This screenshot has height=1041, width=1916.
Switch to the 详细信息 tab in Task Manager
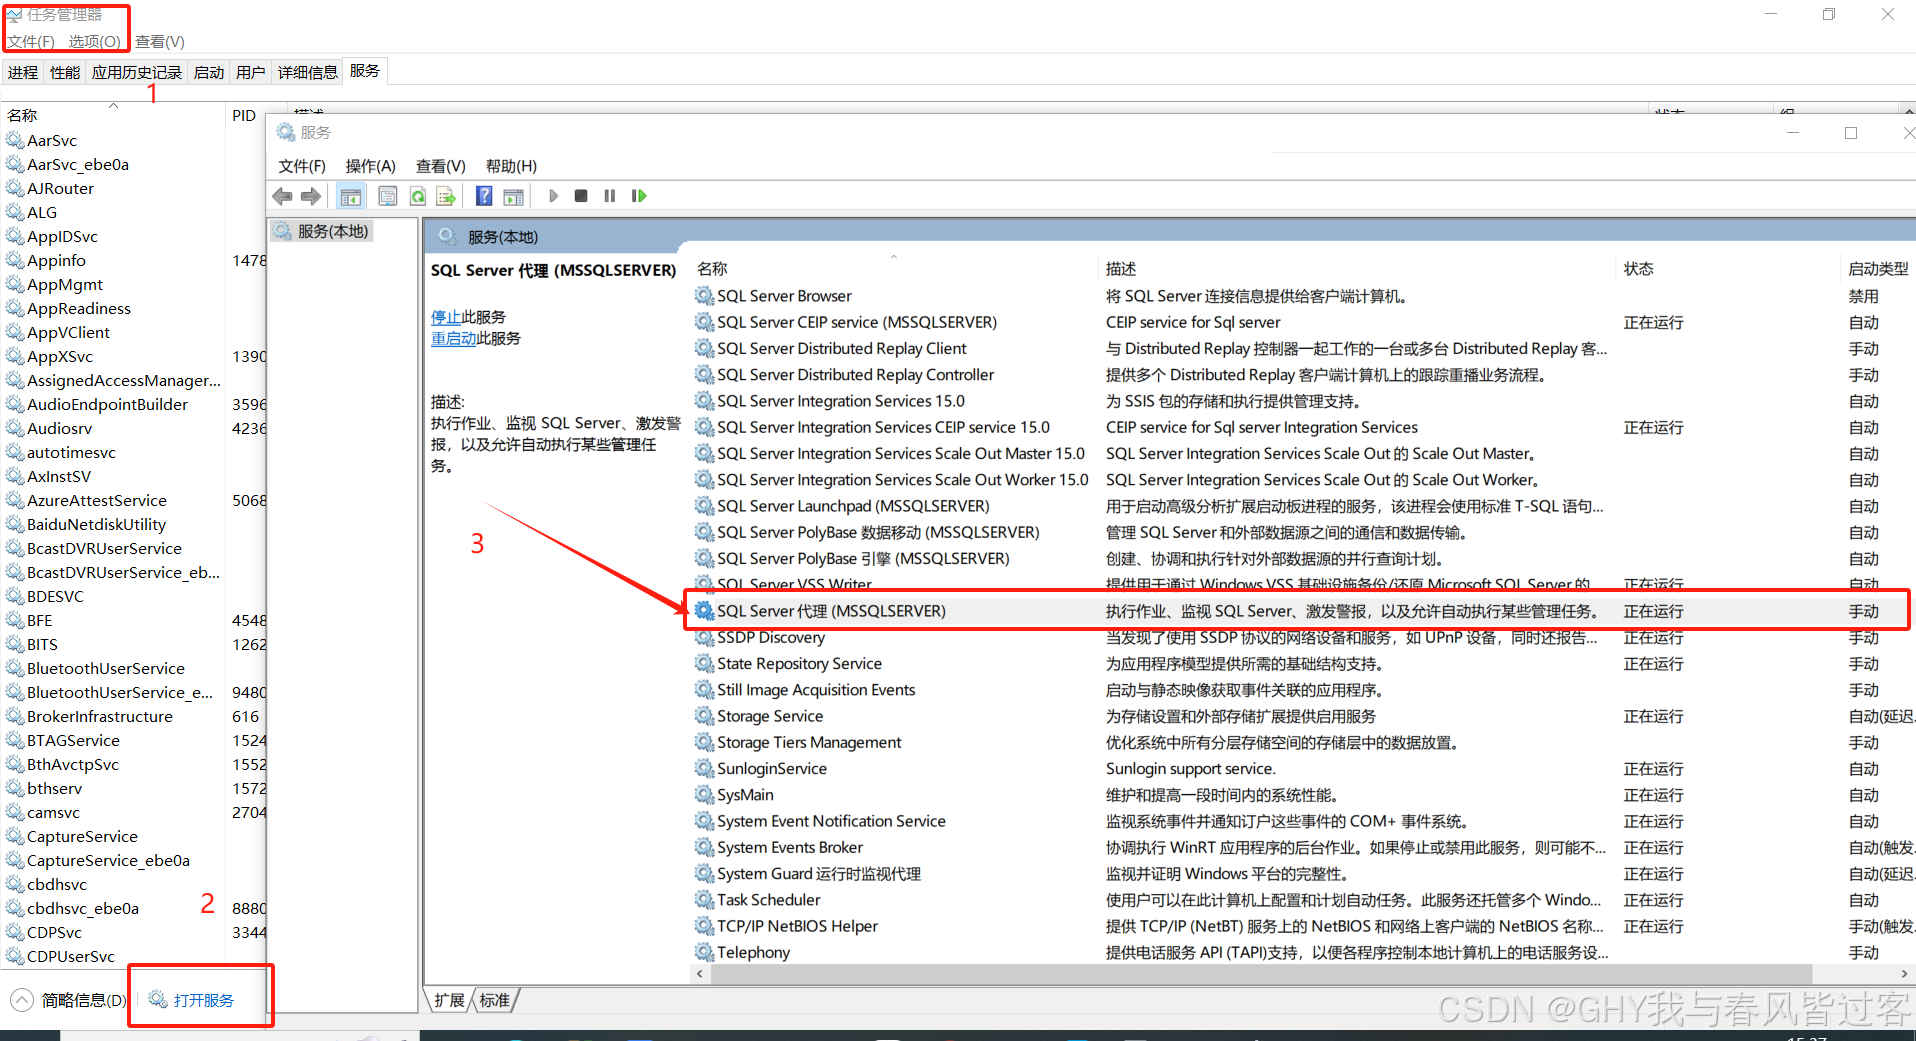(x=308, y=72)
